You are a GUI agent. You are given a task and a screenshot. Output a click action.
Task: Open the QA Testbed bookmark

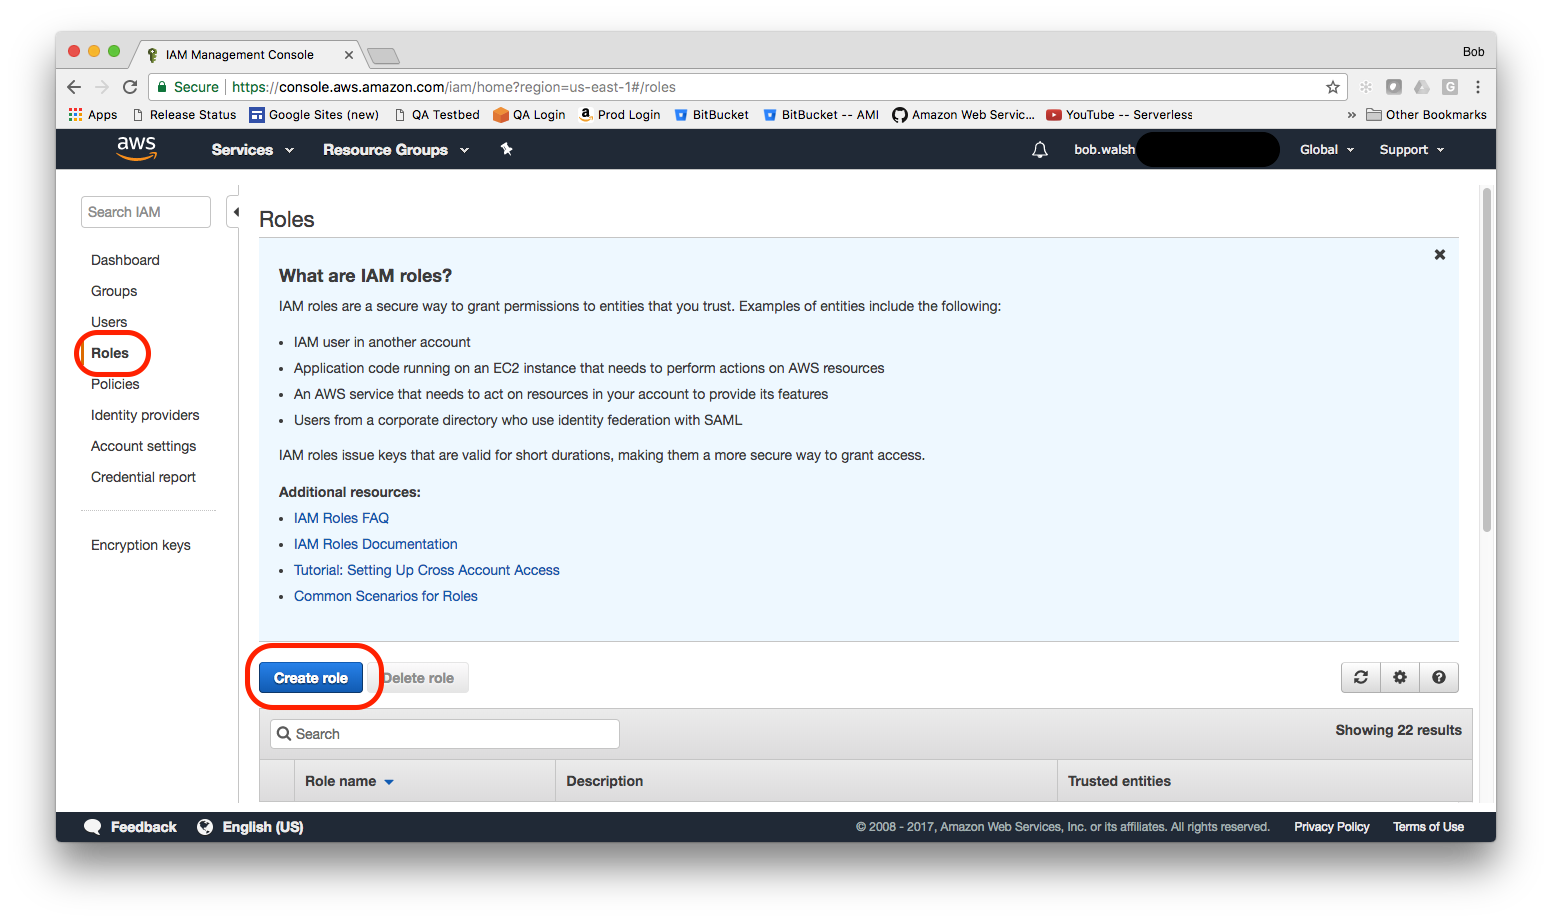437,115
